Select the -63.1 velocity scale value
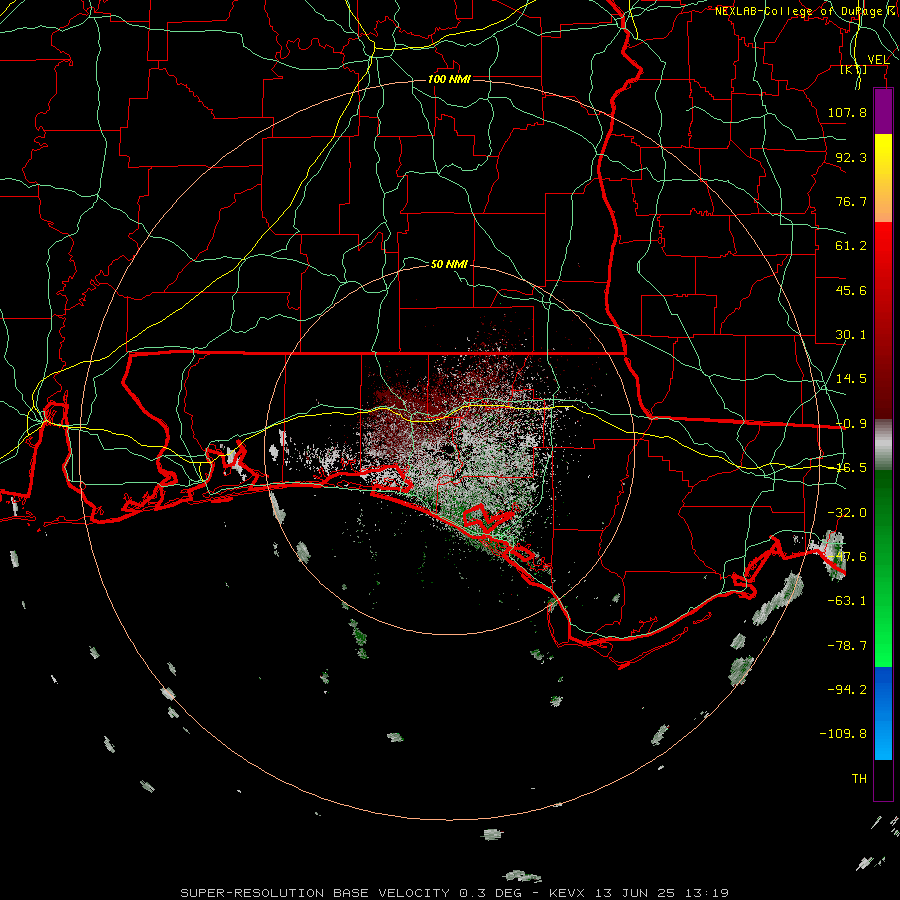Screen dimensions: 900x900 (x=847, y=601)
